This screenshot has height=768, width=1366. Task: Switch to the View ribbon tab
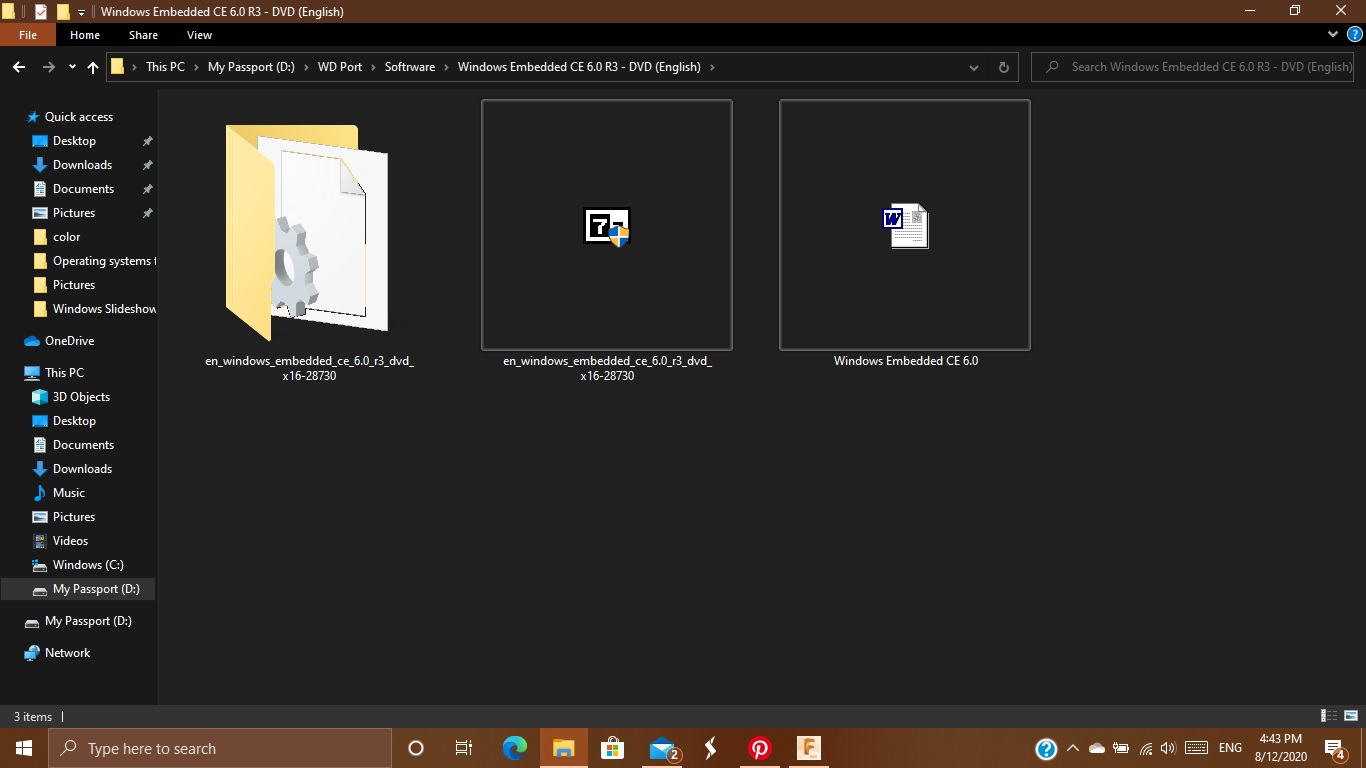pyautogui.click(x=199, y=35)
